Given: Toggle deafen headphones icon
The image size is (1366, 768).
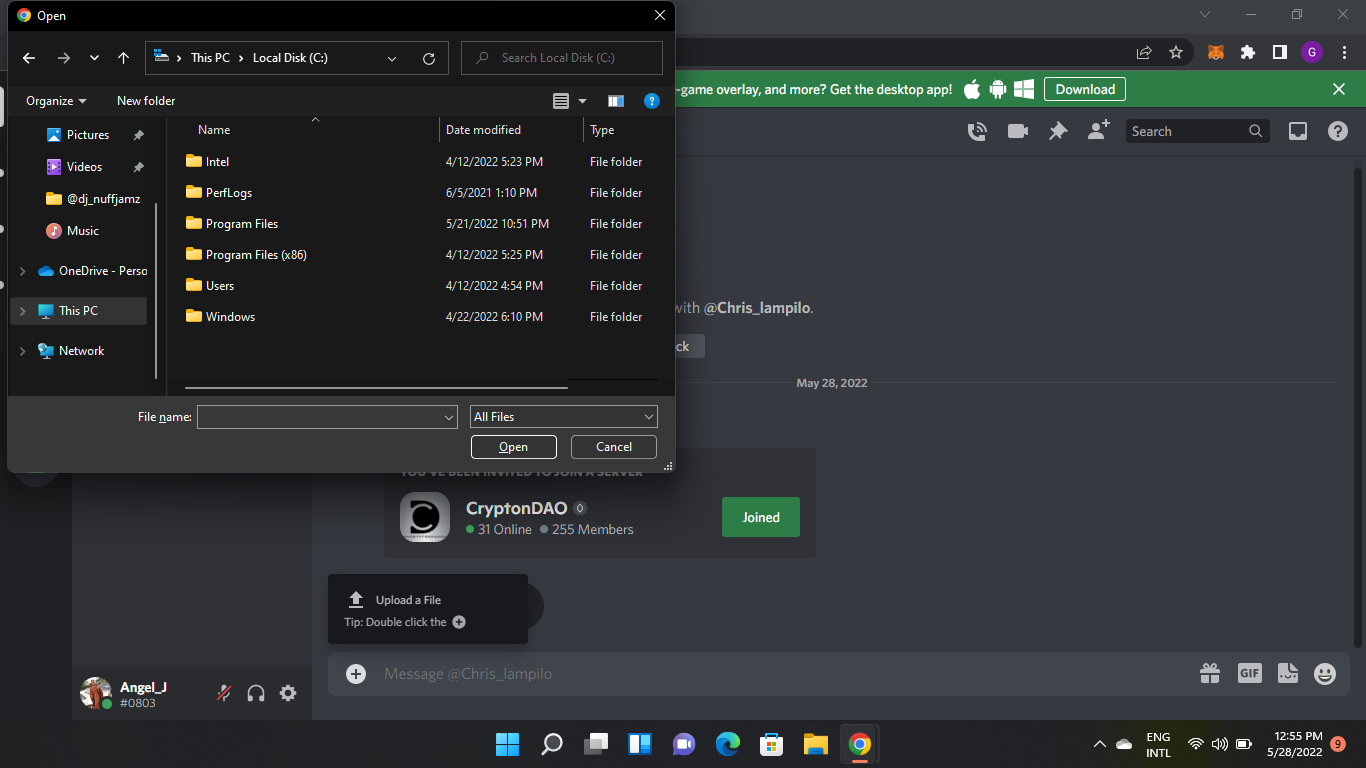Looking at the screenshot, I should 256,693.
